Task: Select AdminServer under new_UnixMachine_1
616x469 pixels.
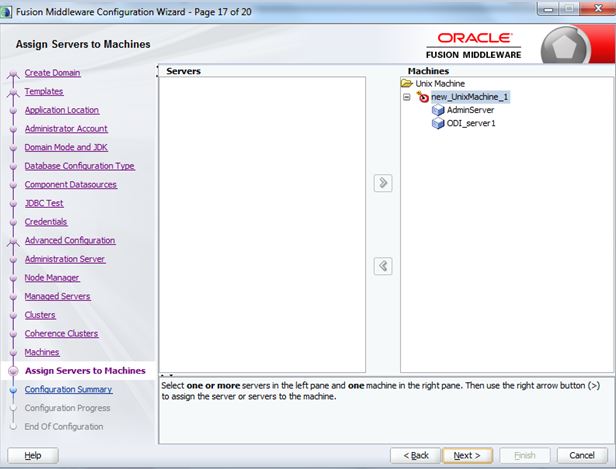Action: 470,110
